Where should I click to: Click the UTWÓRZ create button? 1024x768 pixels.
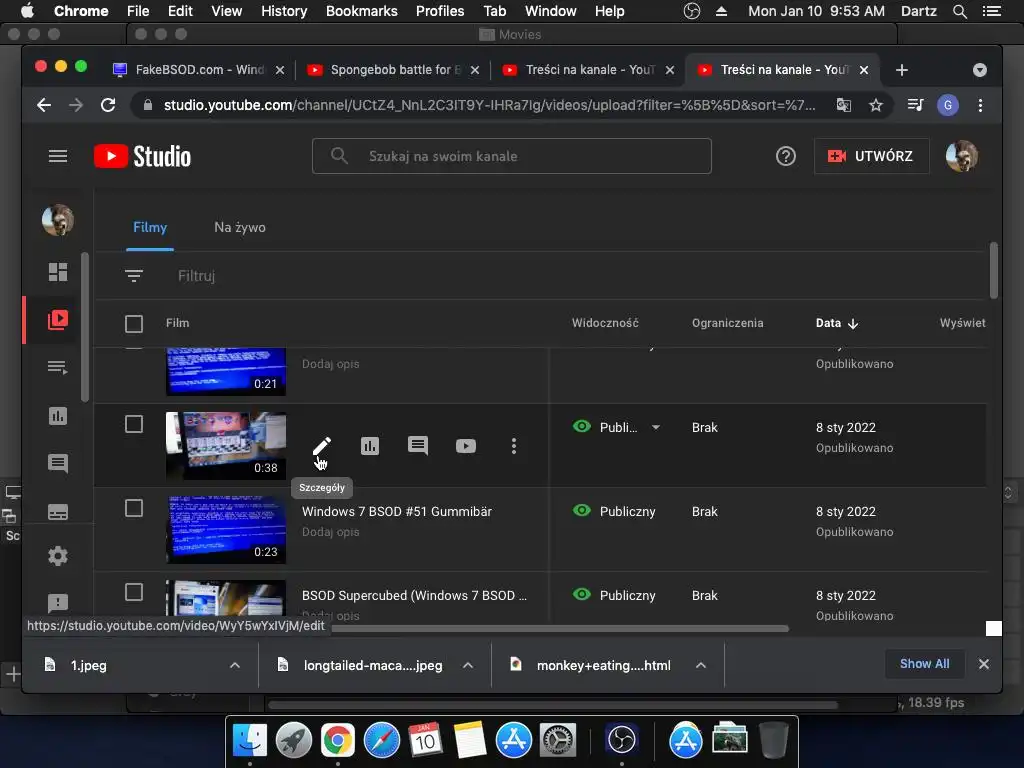[871, 156]
